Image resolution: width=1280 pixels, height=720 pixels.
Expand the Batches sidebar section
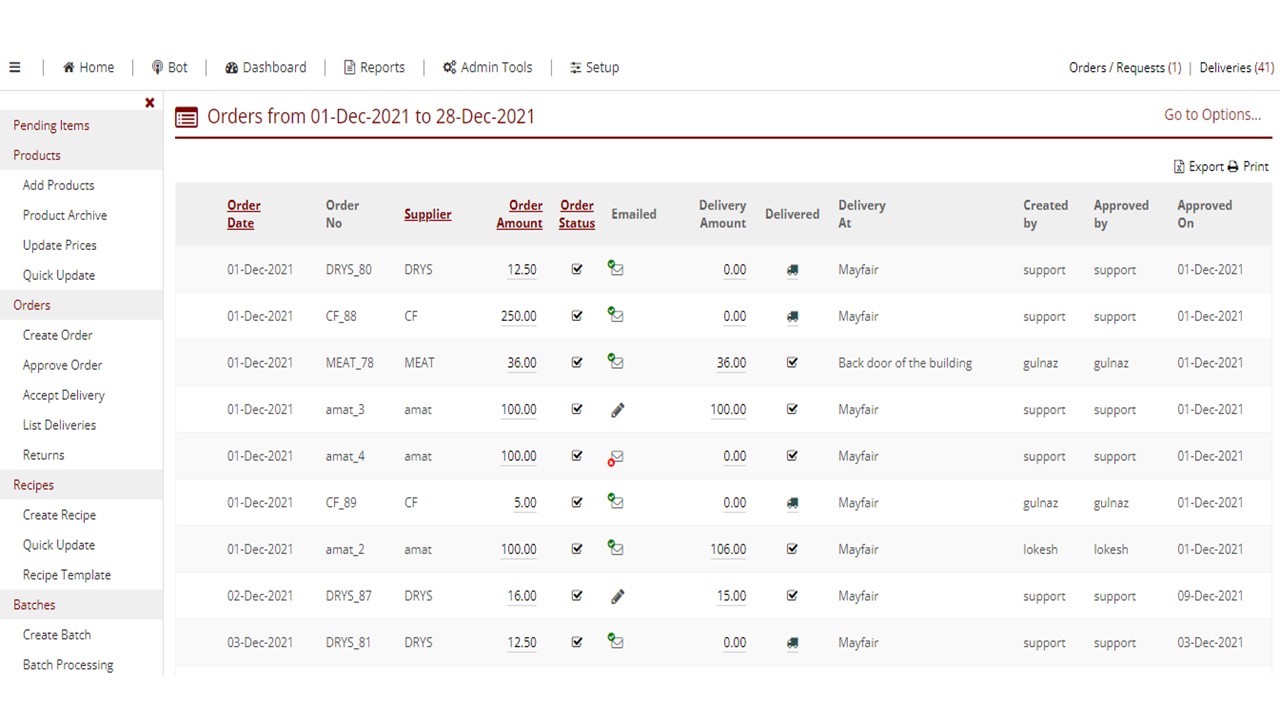pos(34,605)
